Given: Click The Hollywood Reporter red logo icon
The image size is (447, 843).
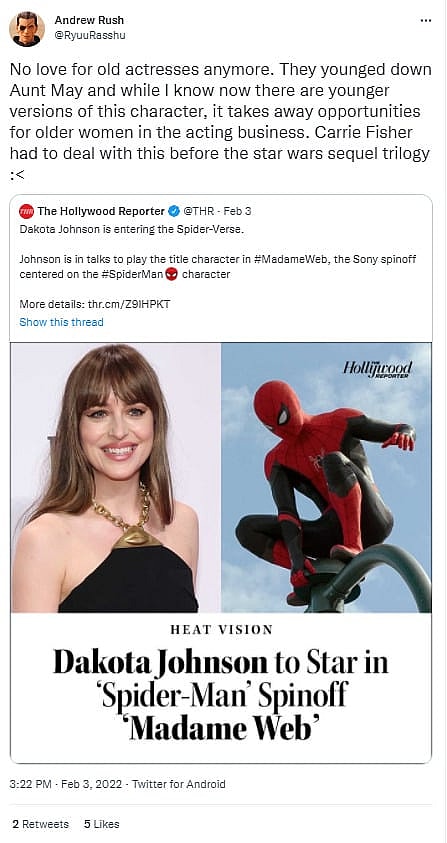Looking at the screenshot, I should tap(26, 211).
